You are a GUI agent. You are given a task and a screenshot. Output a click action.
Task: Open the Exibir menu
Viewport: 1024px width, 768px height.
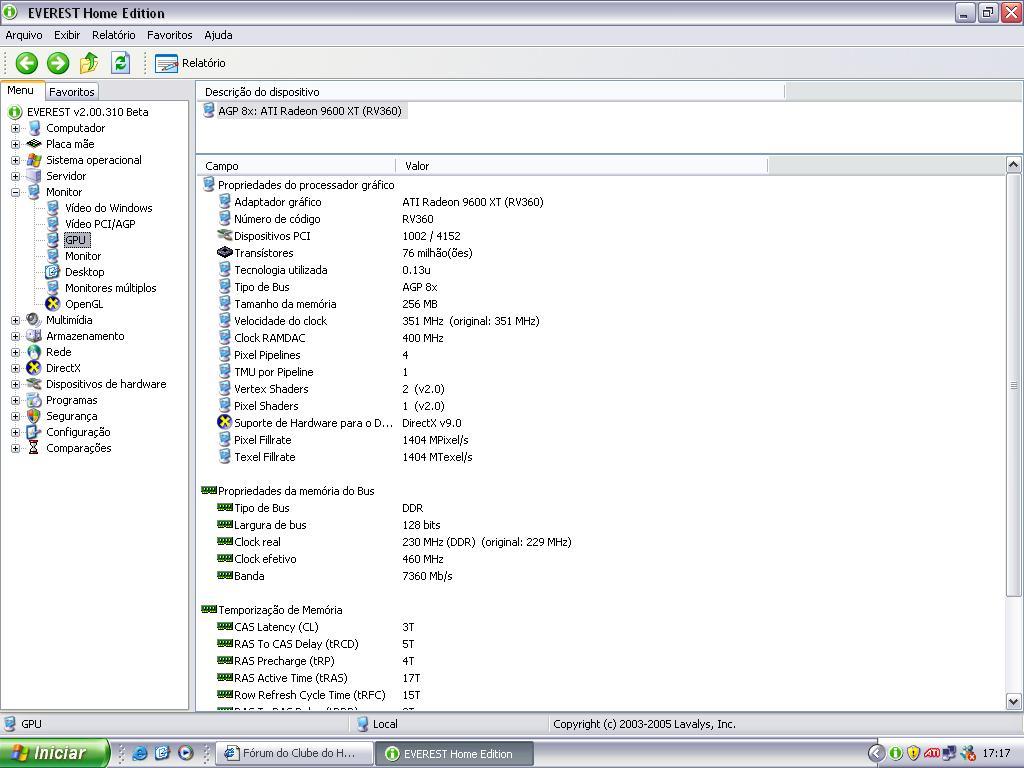[67, 35]
